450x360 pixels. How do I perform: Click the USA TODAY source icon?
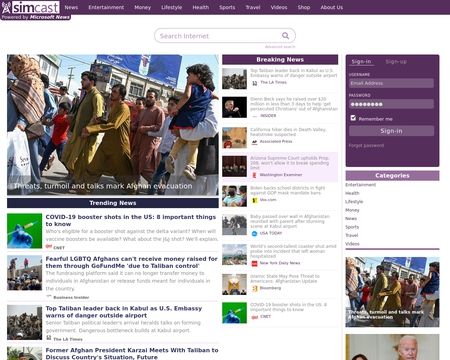(x=254, y=233)
